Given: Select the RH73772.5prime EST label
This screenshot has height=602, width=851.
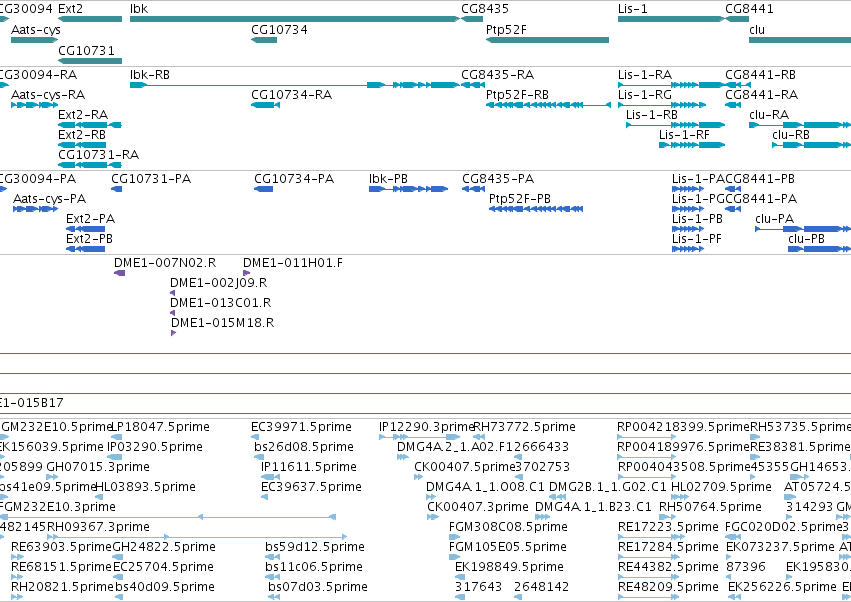Looking at the screenshot, I should click(524, 427).
